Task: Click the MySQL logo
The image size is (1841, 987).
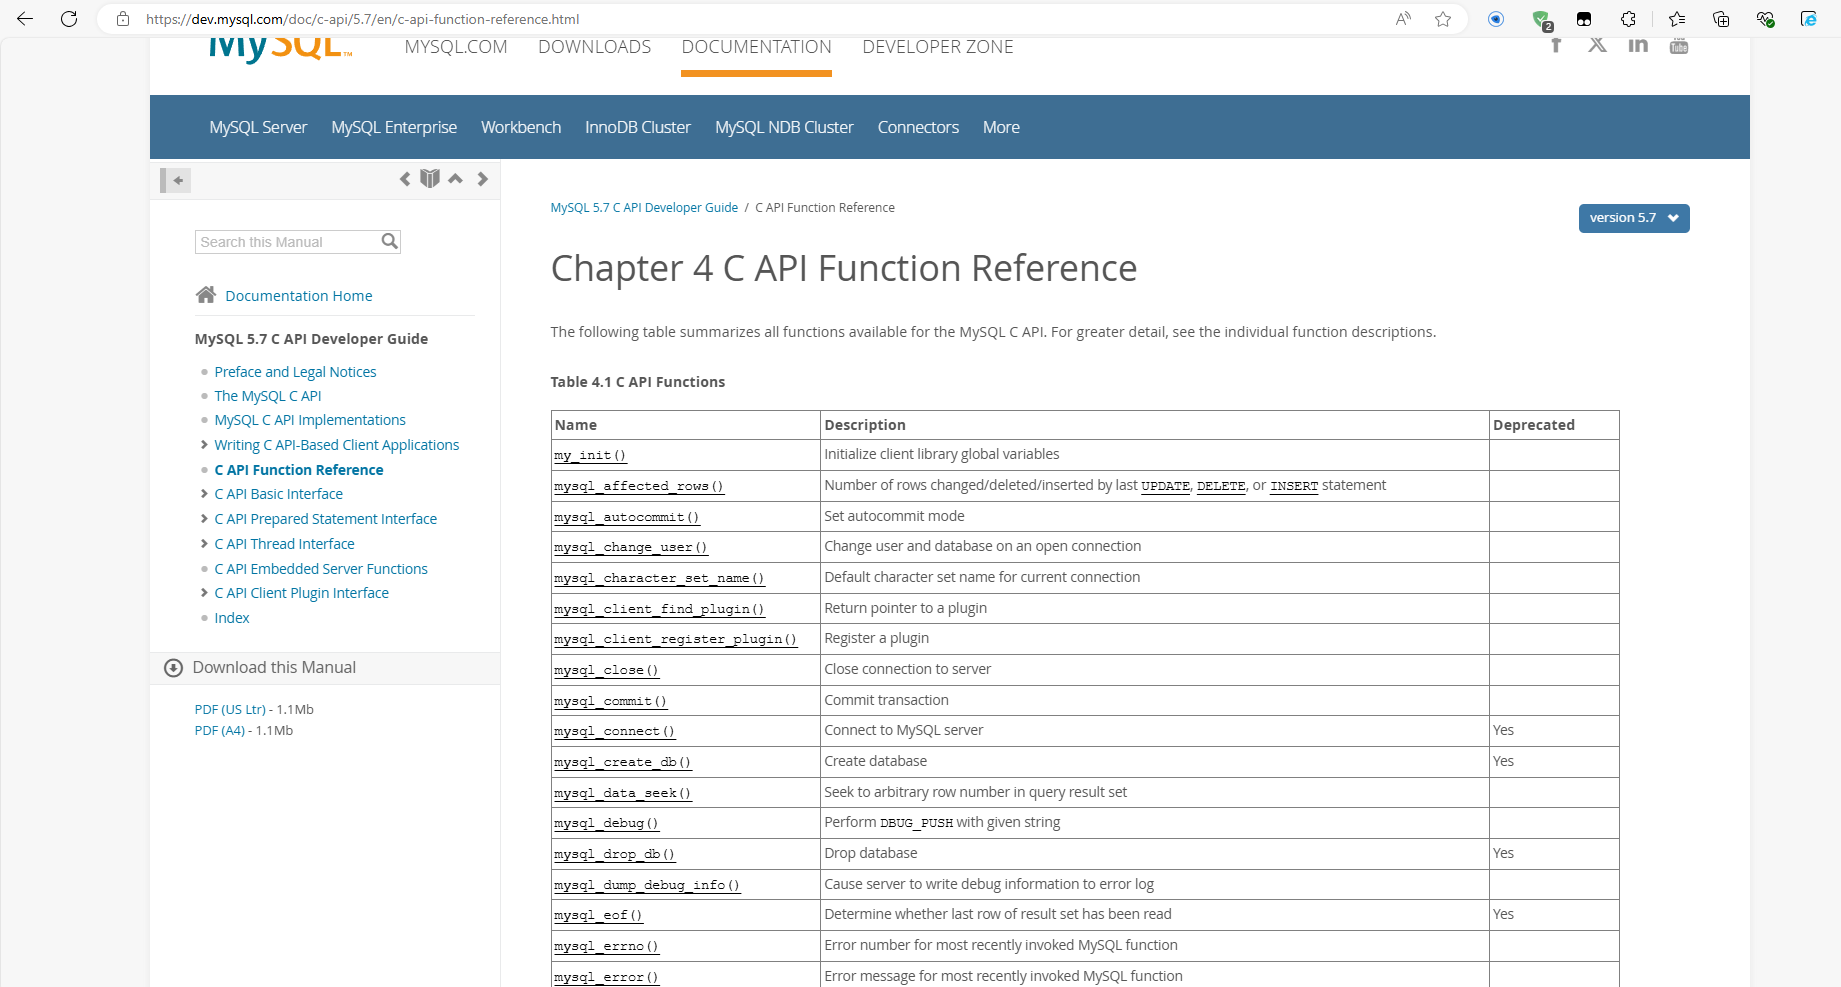Action: pos(280,48)
